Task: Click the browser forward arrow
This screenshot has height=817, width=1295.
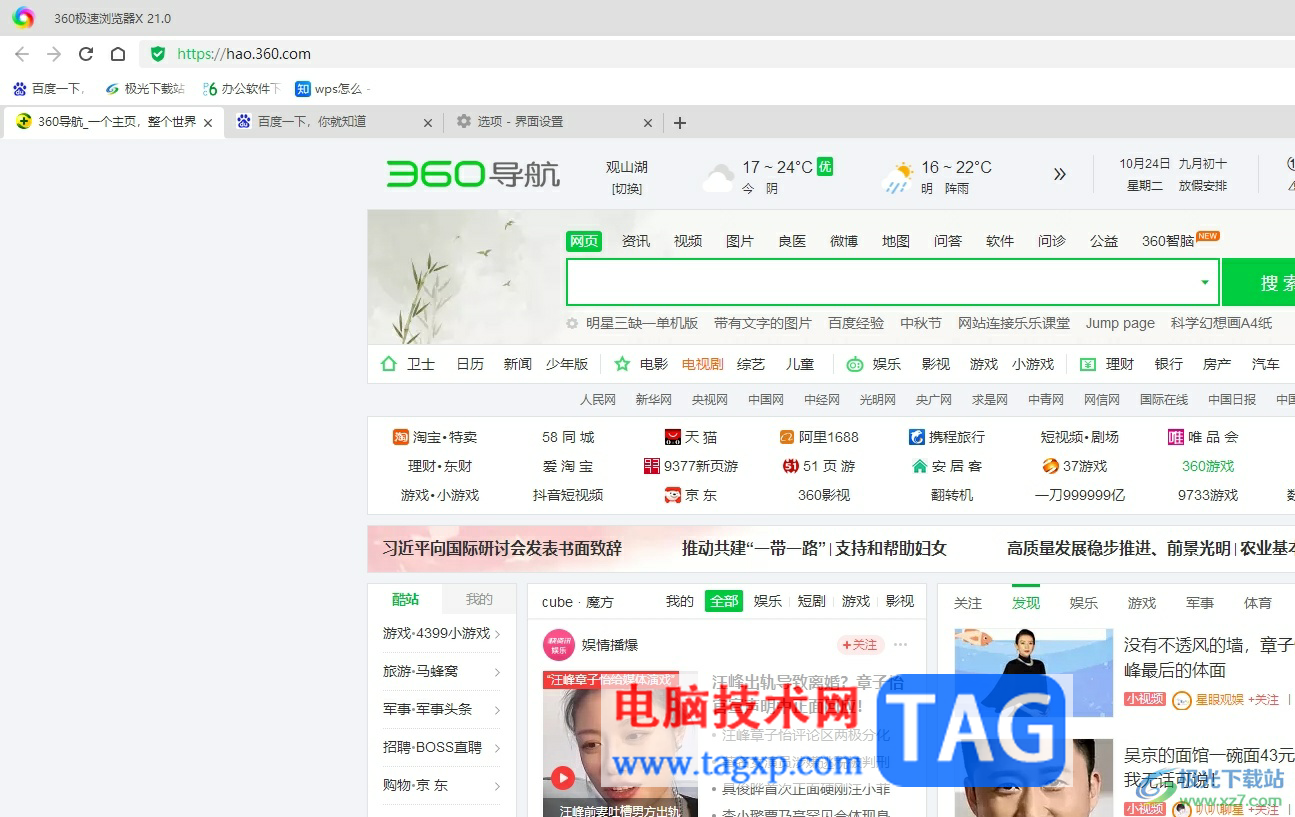Action: [x=54, y=54]
